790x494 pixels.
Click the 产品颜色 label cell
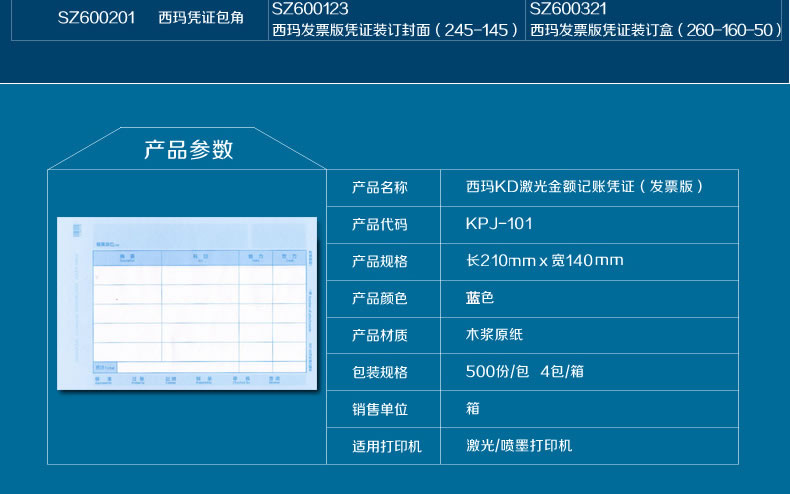click(x=383, y=299)
